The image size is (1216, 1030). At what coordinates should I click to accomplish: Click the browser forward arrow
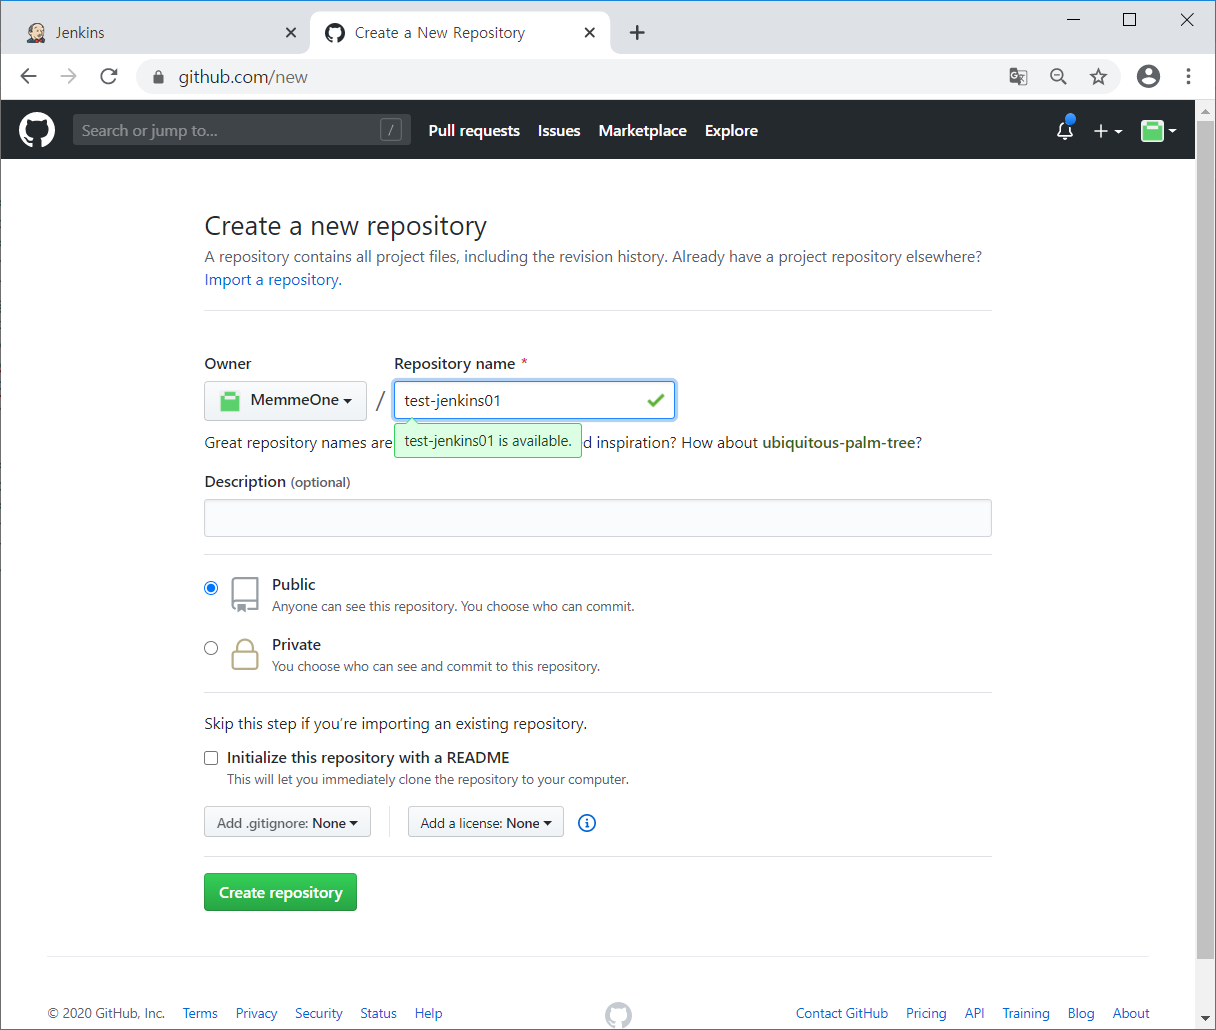click(68, 76)
